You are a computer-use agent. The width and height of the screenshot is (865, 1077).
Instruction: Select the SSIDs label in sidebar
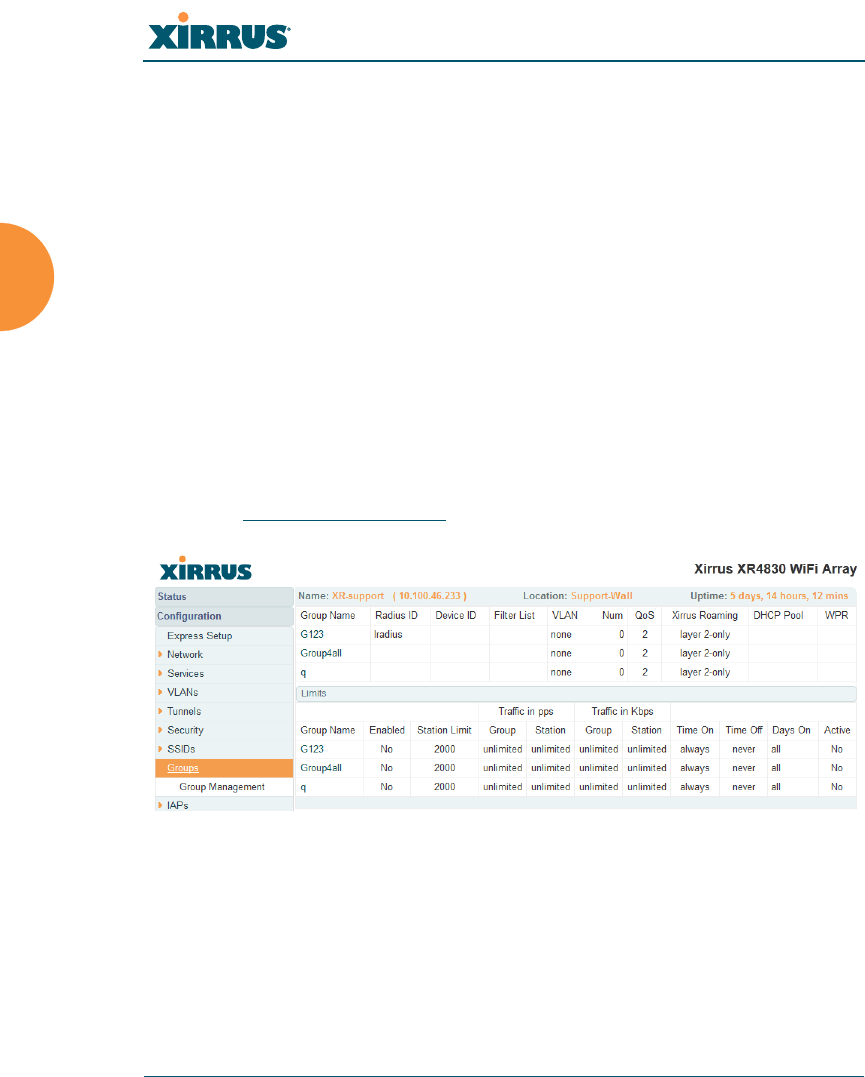[181, 749]
